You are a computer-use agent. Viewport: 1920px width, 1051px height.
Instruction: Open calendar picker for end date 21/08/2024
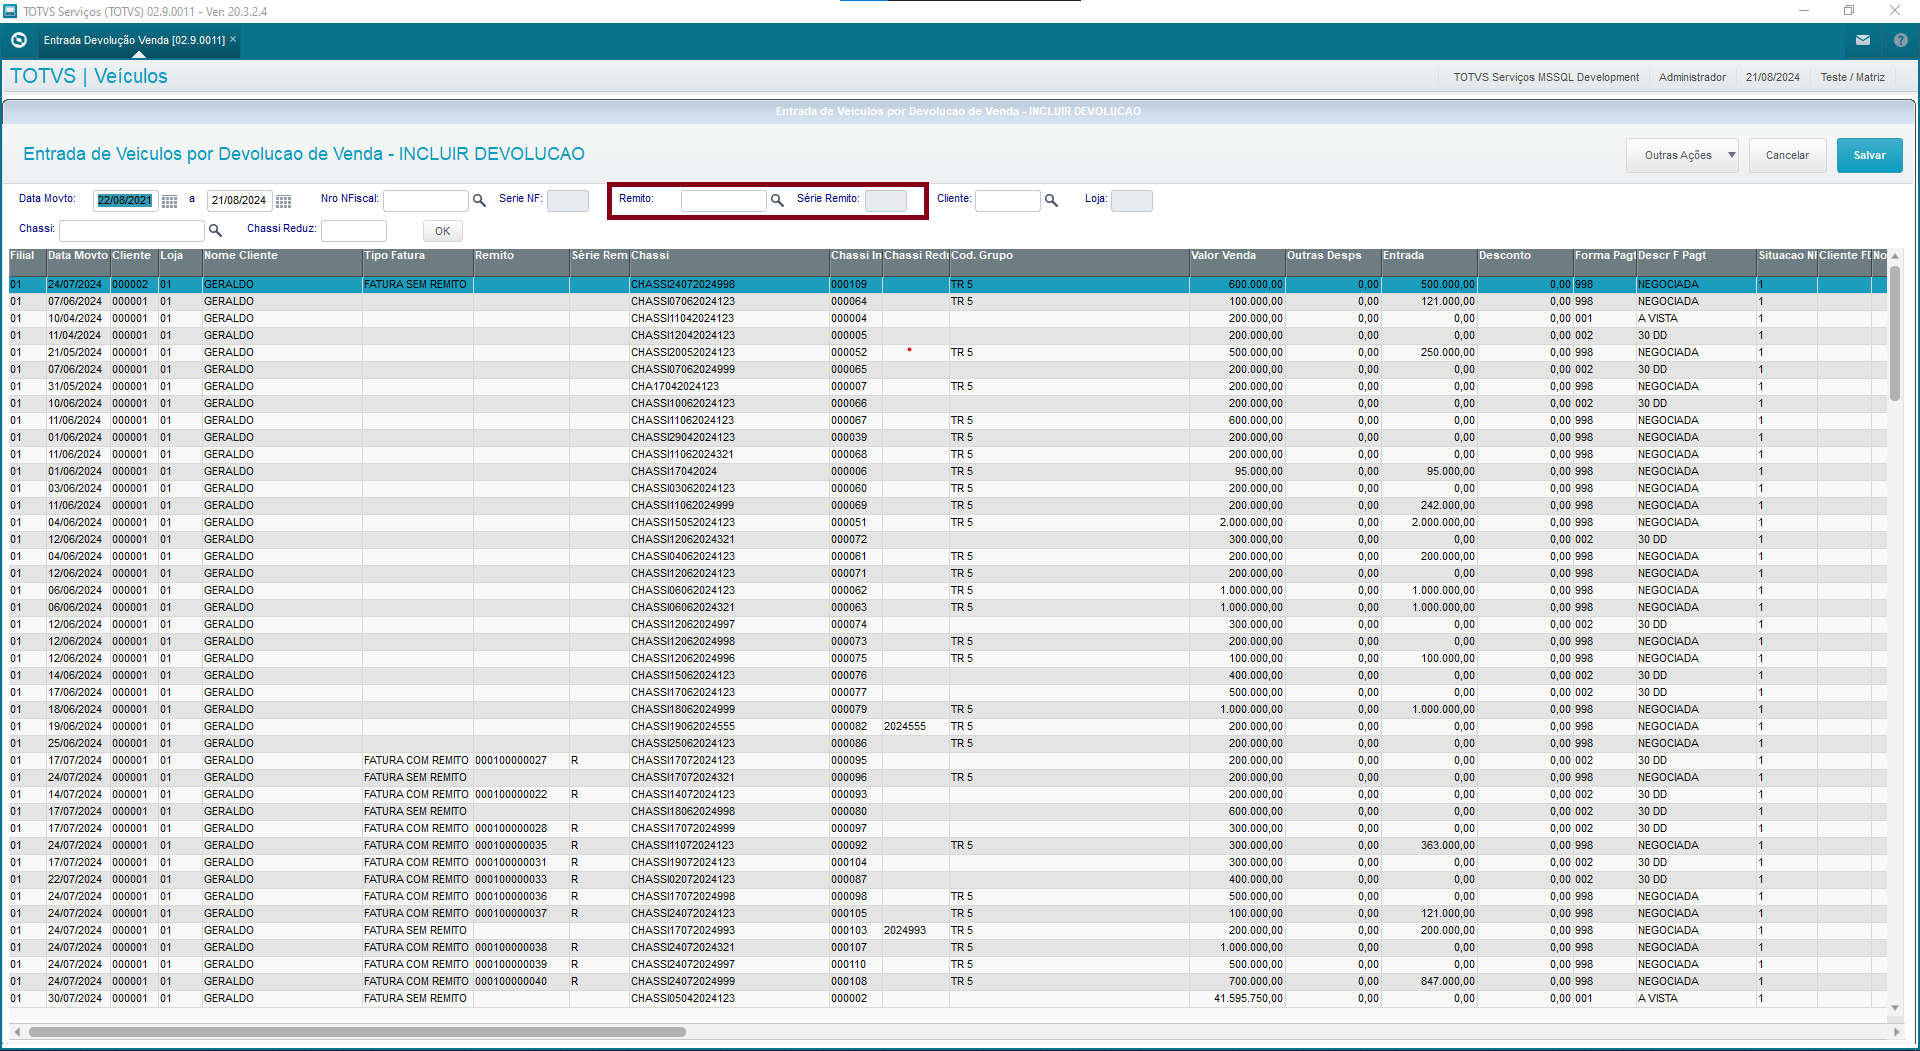(x=284, y=201)
